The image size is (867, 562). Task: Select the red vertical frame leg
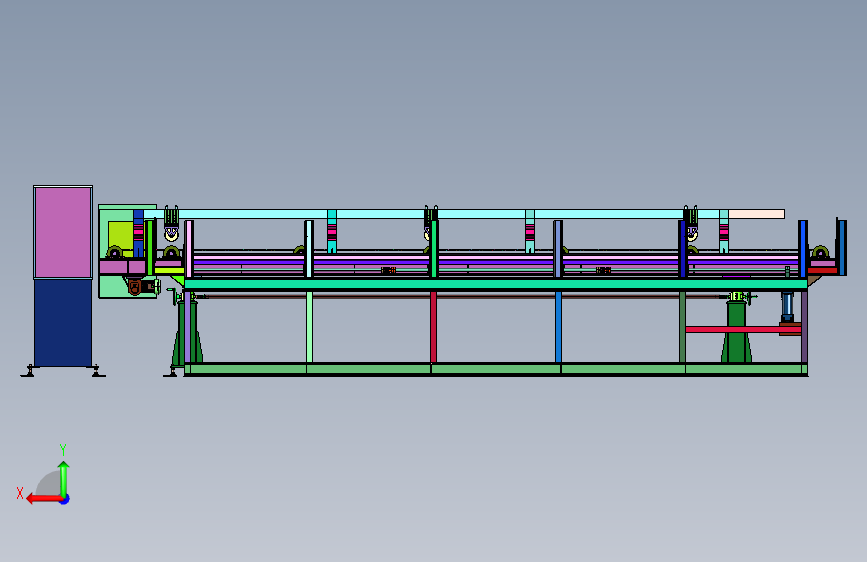tap(434, 327)
